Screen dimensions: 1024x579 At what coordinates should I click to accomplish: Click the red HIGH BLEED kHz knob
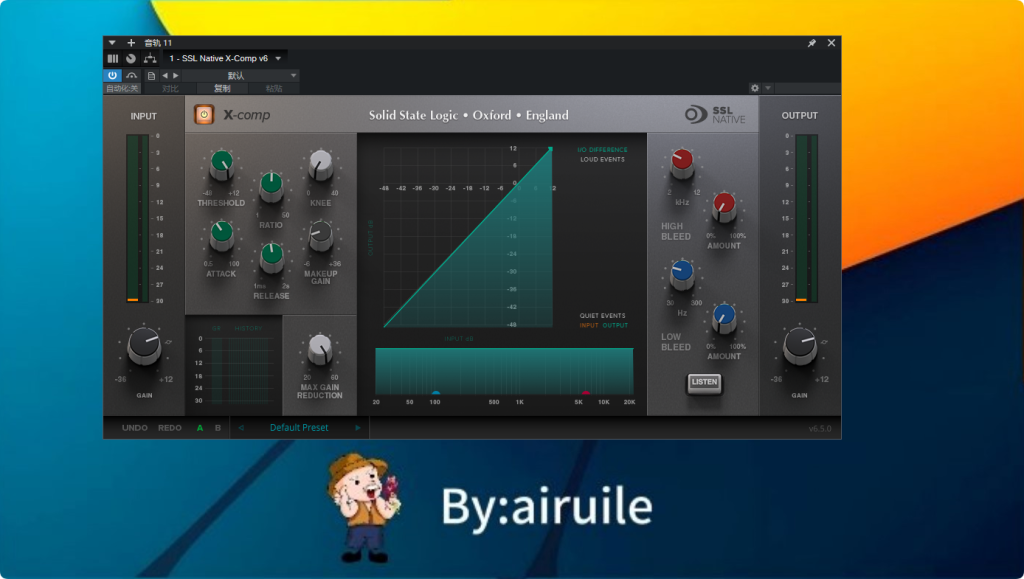point(682,163)
